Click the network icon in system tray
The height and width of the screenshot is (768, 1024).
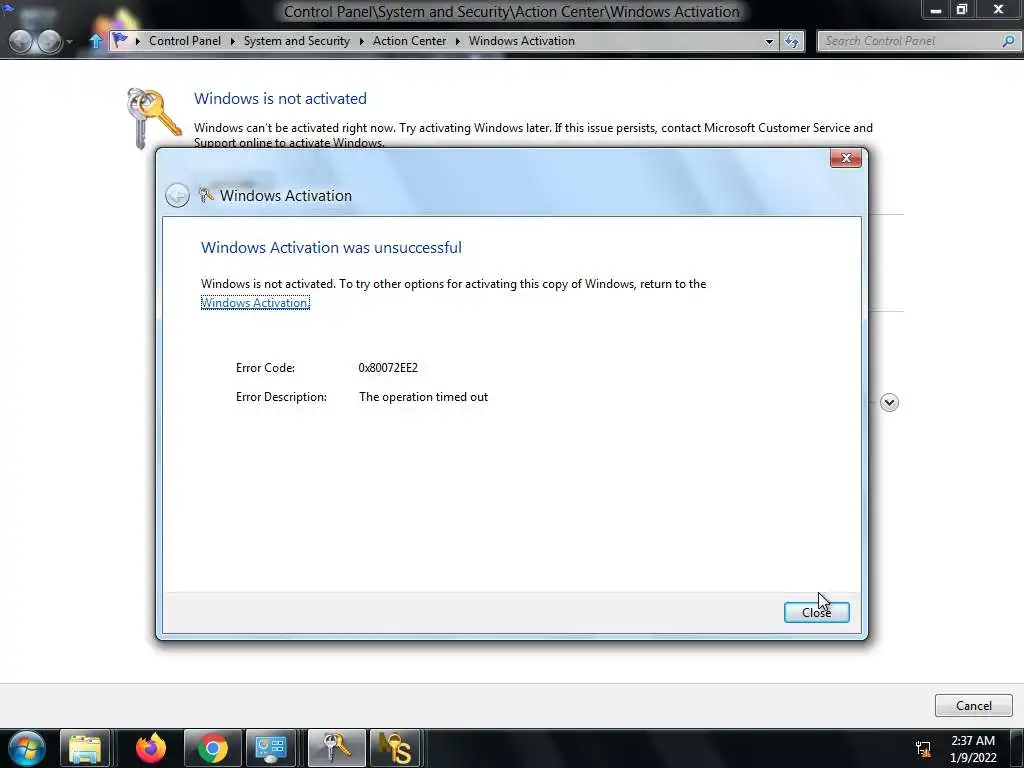click(923, 748)
